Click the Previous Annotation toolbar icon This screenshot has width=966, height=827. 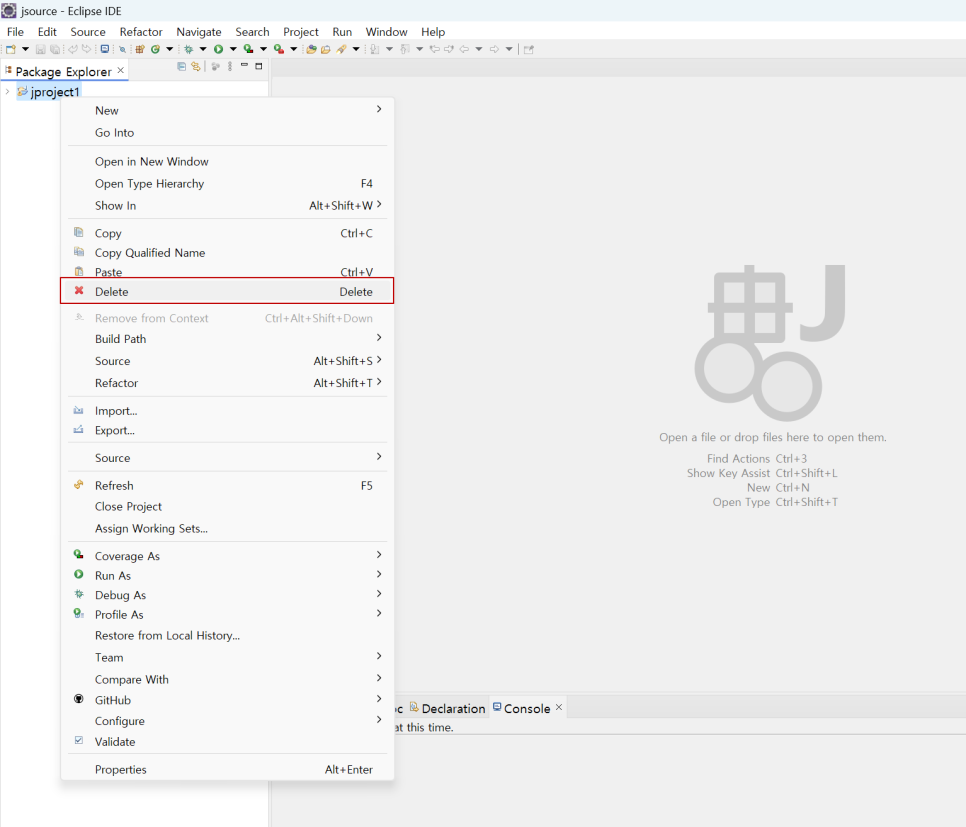[405, 49]
